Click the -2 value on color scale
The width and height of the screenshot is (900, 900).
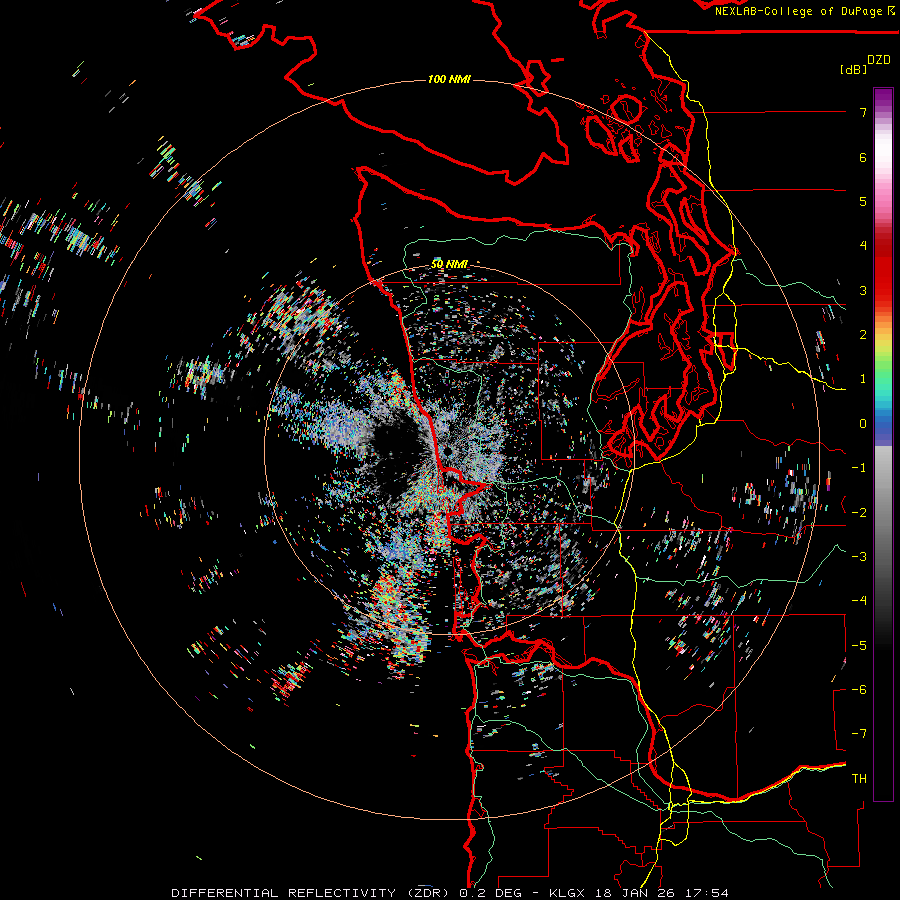point(859,513)
